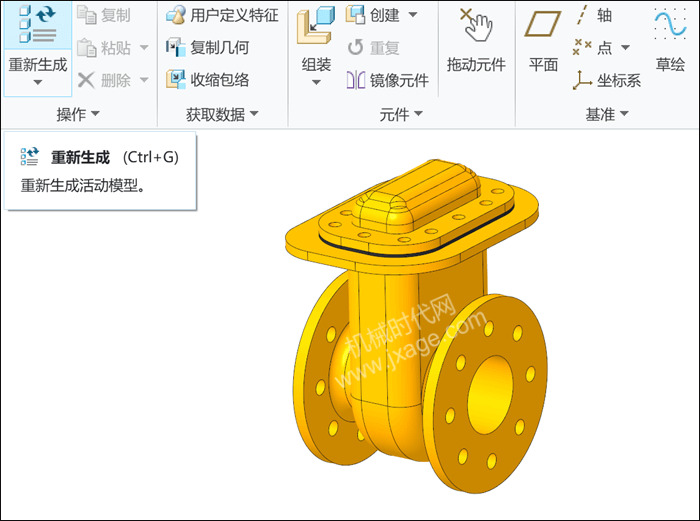Click the 重新生成 (Ctrl+G) tooltip title
This screenshot has width=700, height=521.
115,157
